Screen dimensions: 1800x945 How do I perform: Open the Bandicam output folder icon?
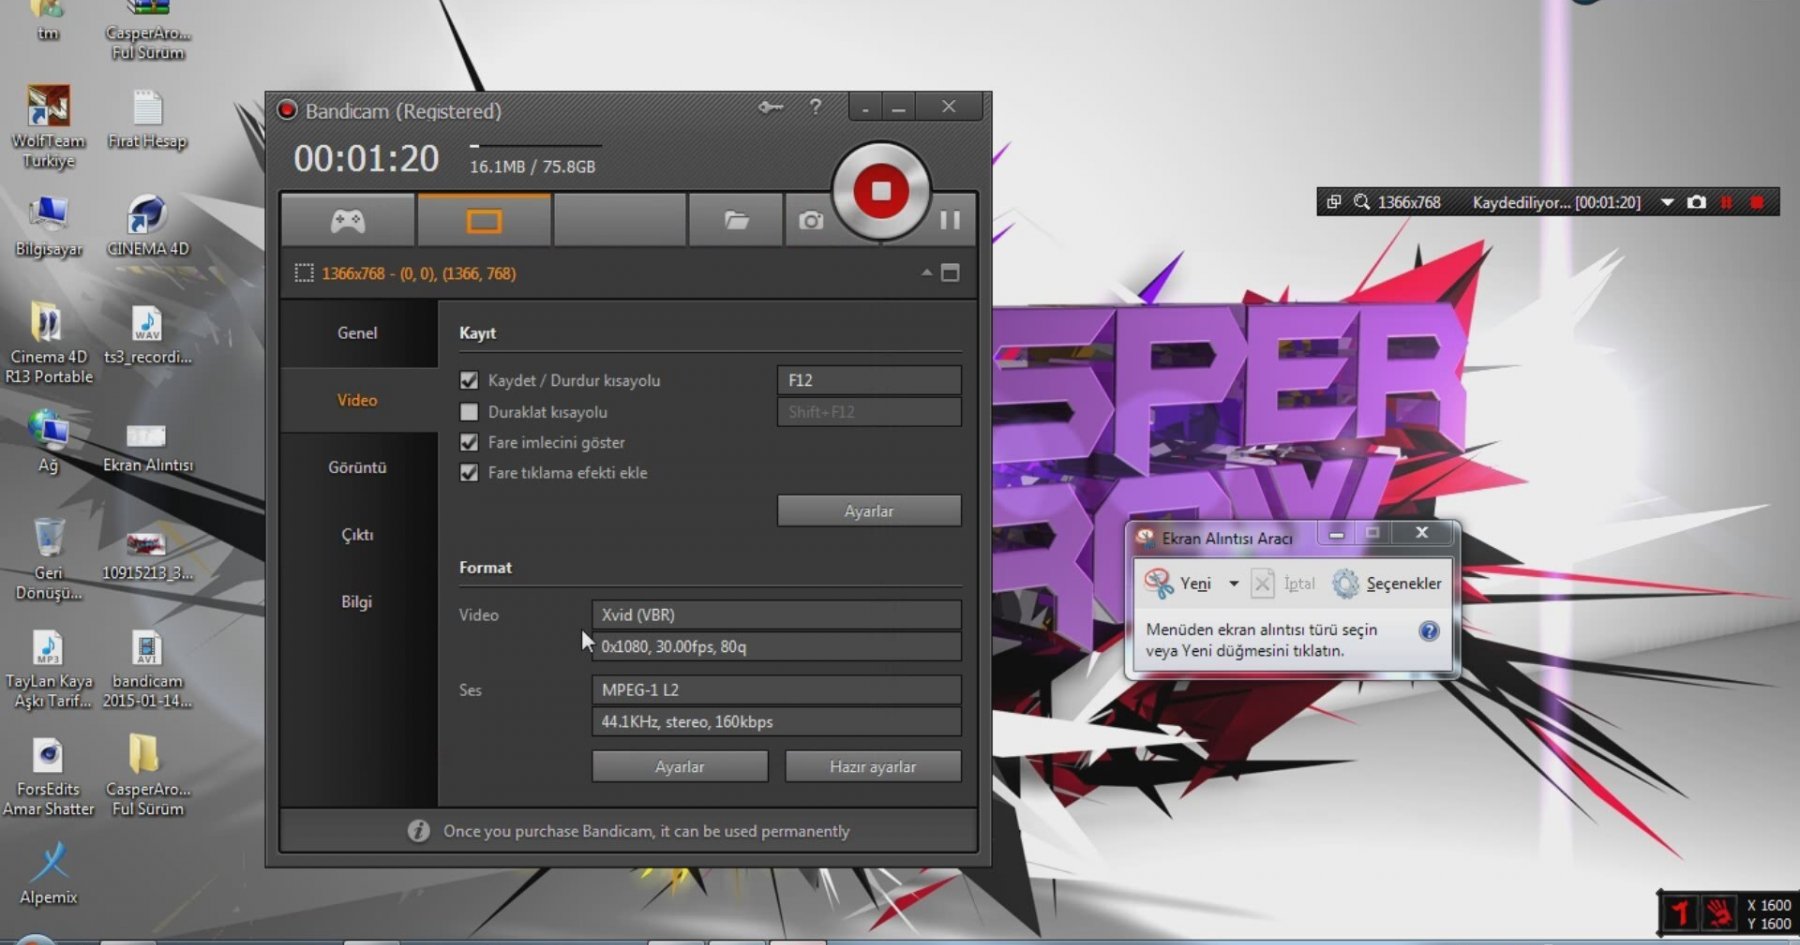pyautogui.click(x=736, y=220)
